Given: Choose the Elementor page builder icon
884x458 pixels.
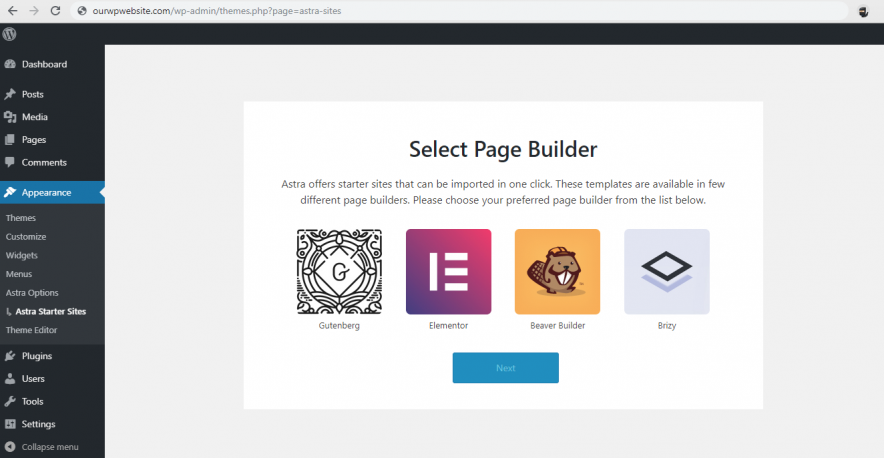Looking at the screenshot, I should 448,271.
